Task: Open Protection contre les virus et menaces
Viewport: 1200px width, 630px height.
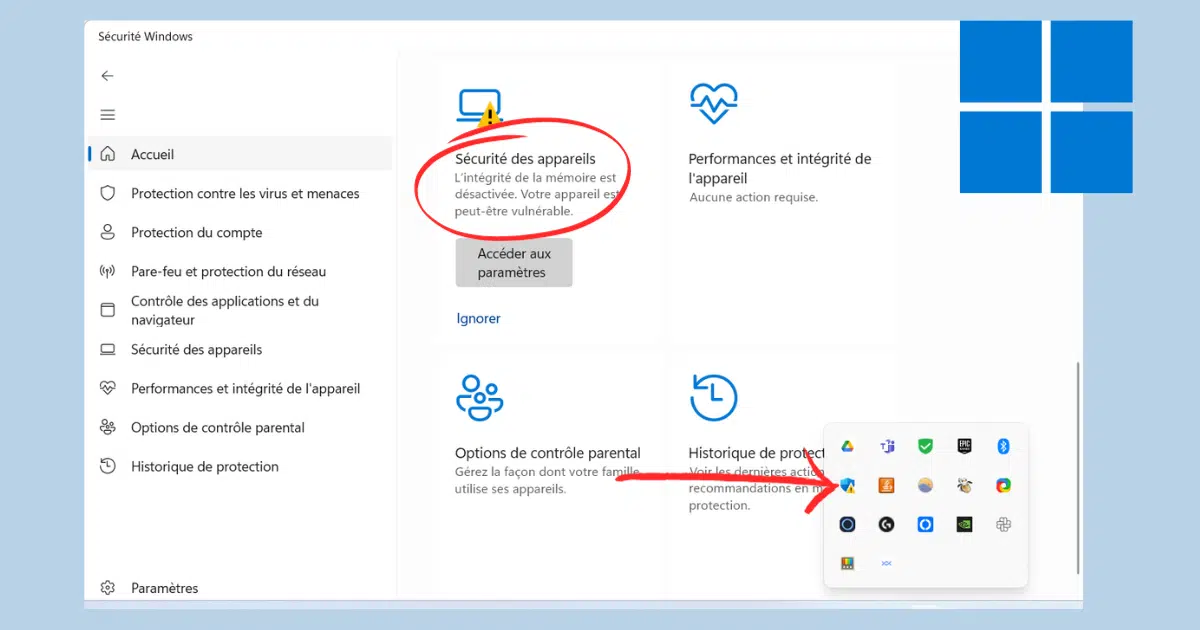Action: (x=244, y=194)
